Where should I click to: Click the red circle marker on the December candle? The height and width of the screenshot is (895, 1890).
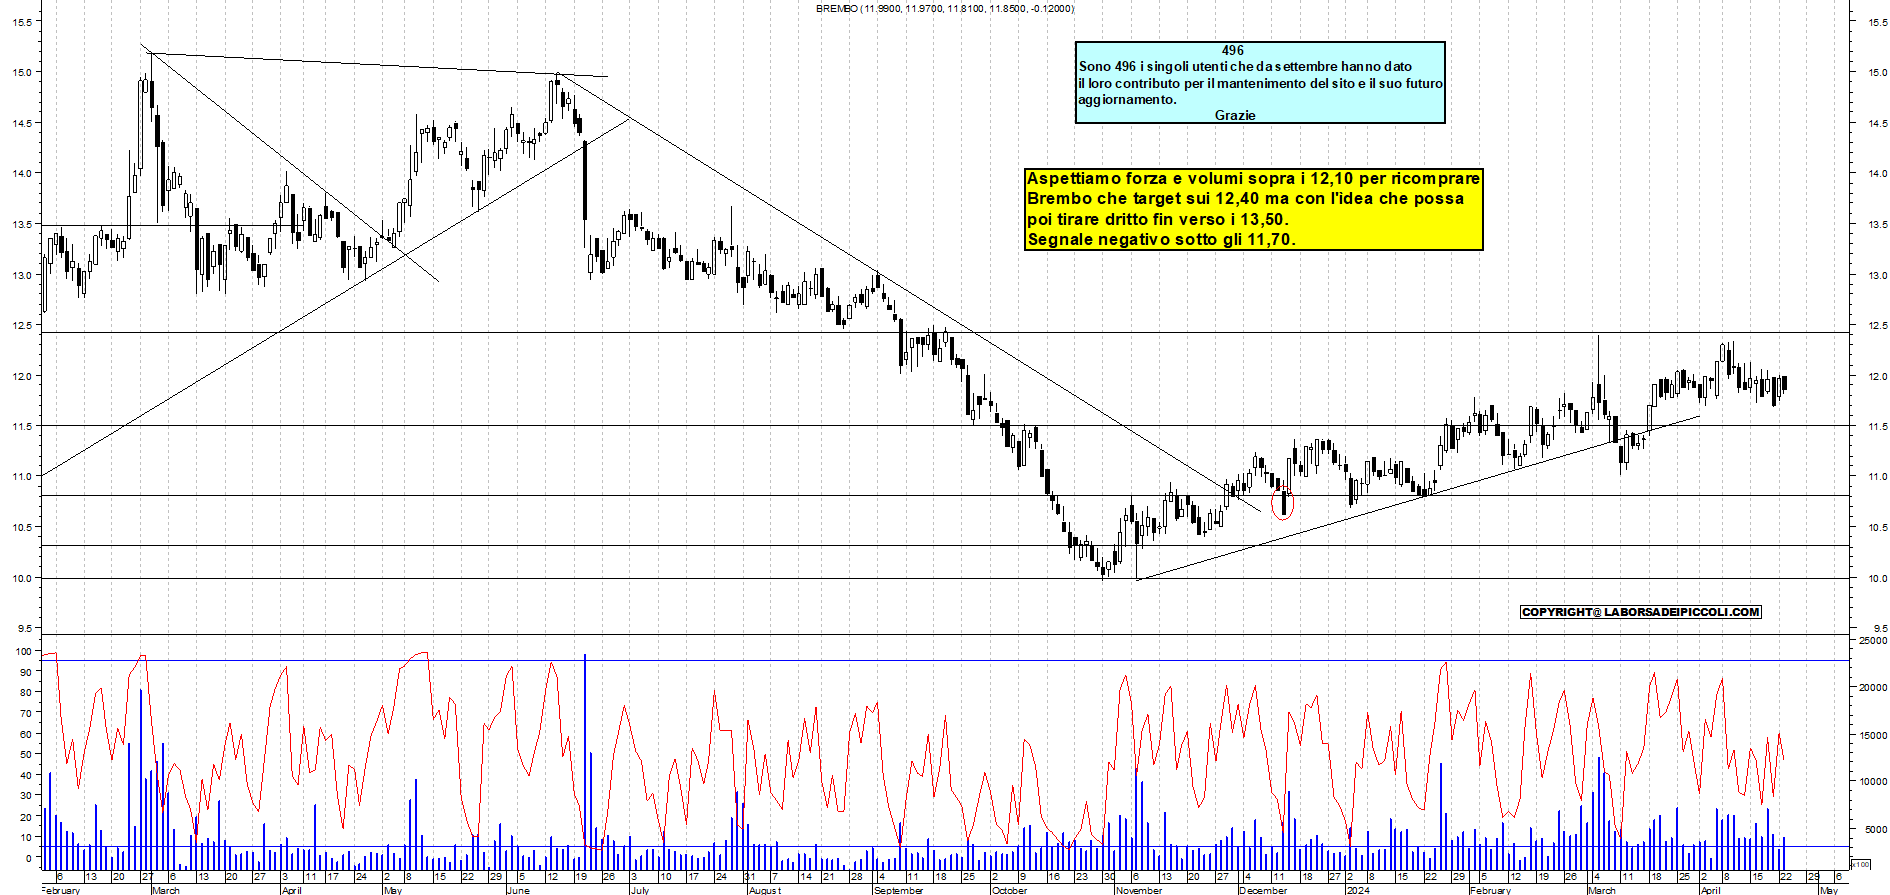point(1283,504)
